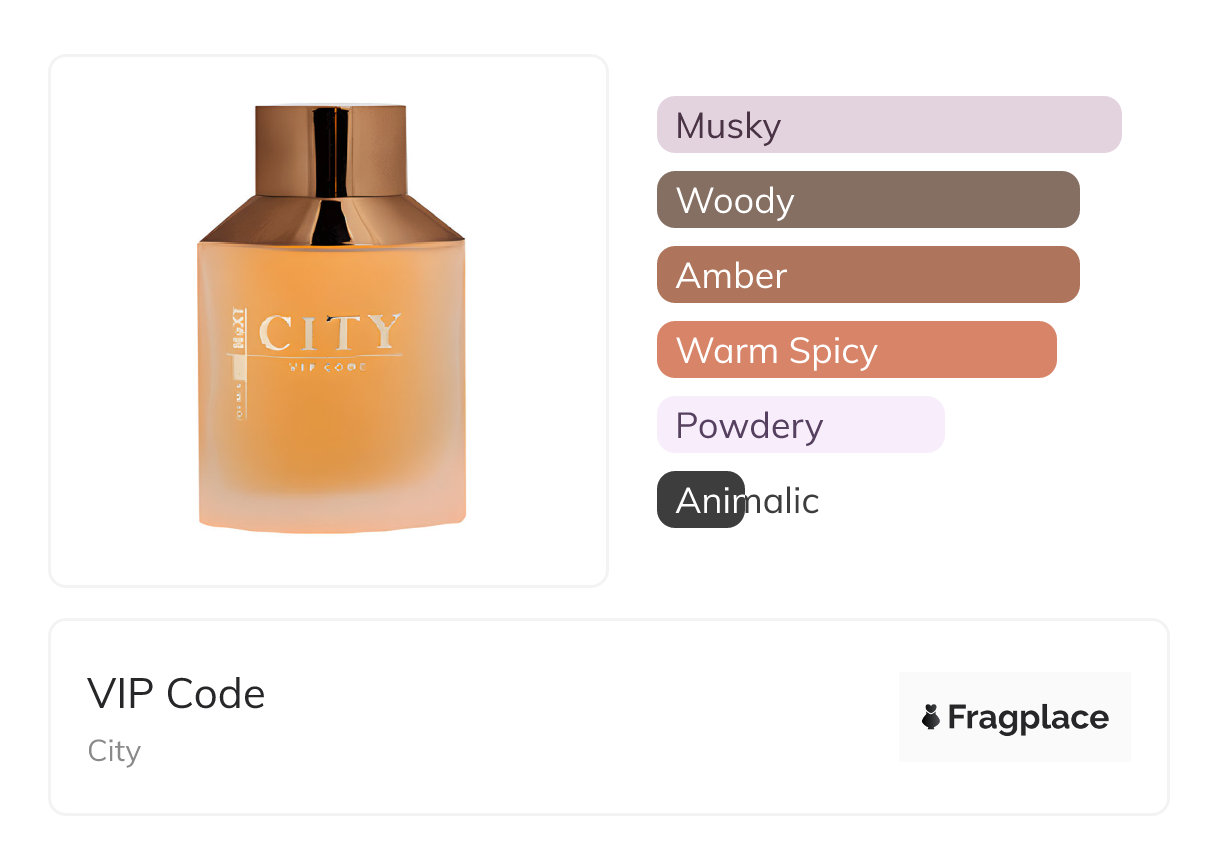Image resolution: width=1218 pixels, height=864 pixels.
Task: Click the Woody accord bar
Action: point(867,200)
